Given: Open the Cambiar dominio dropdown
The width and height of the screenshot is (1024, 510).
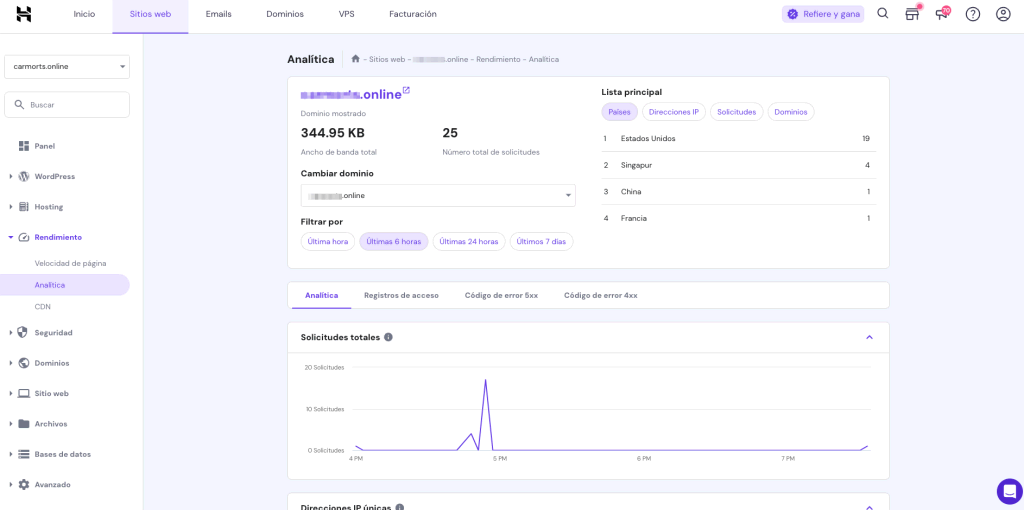Looking at the screenshot, I should point(438,195).
